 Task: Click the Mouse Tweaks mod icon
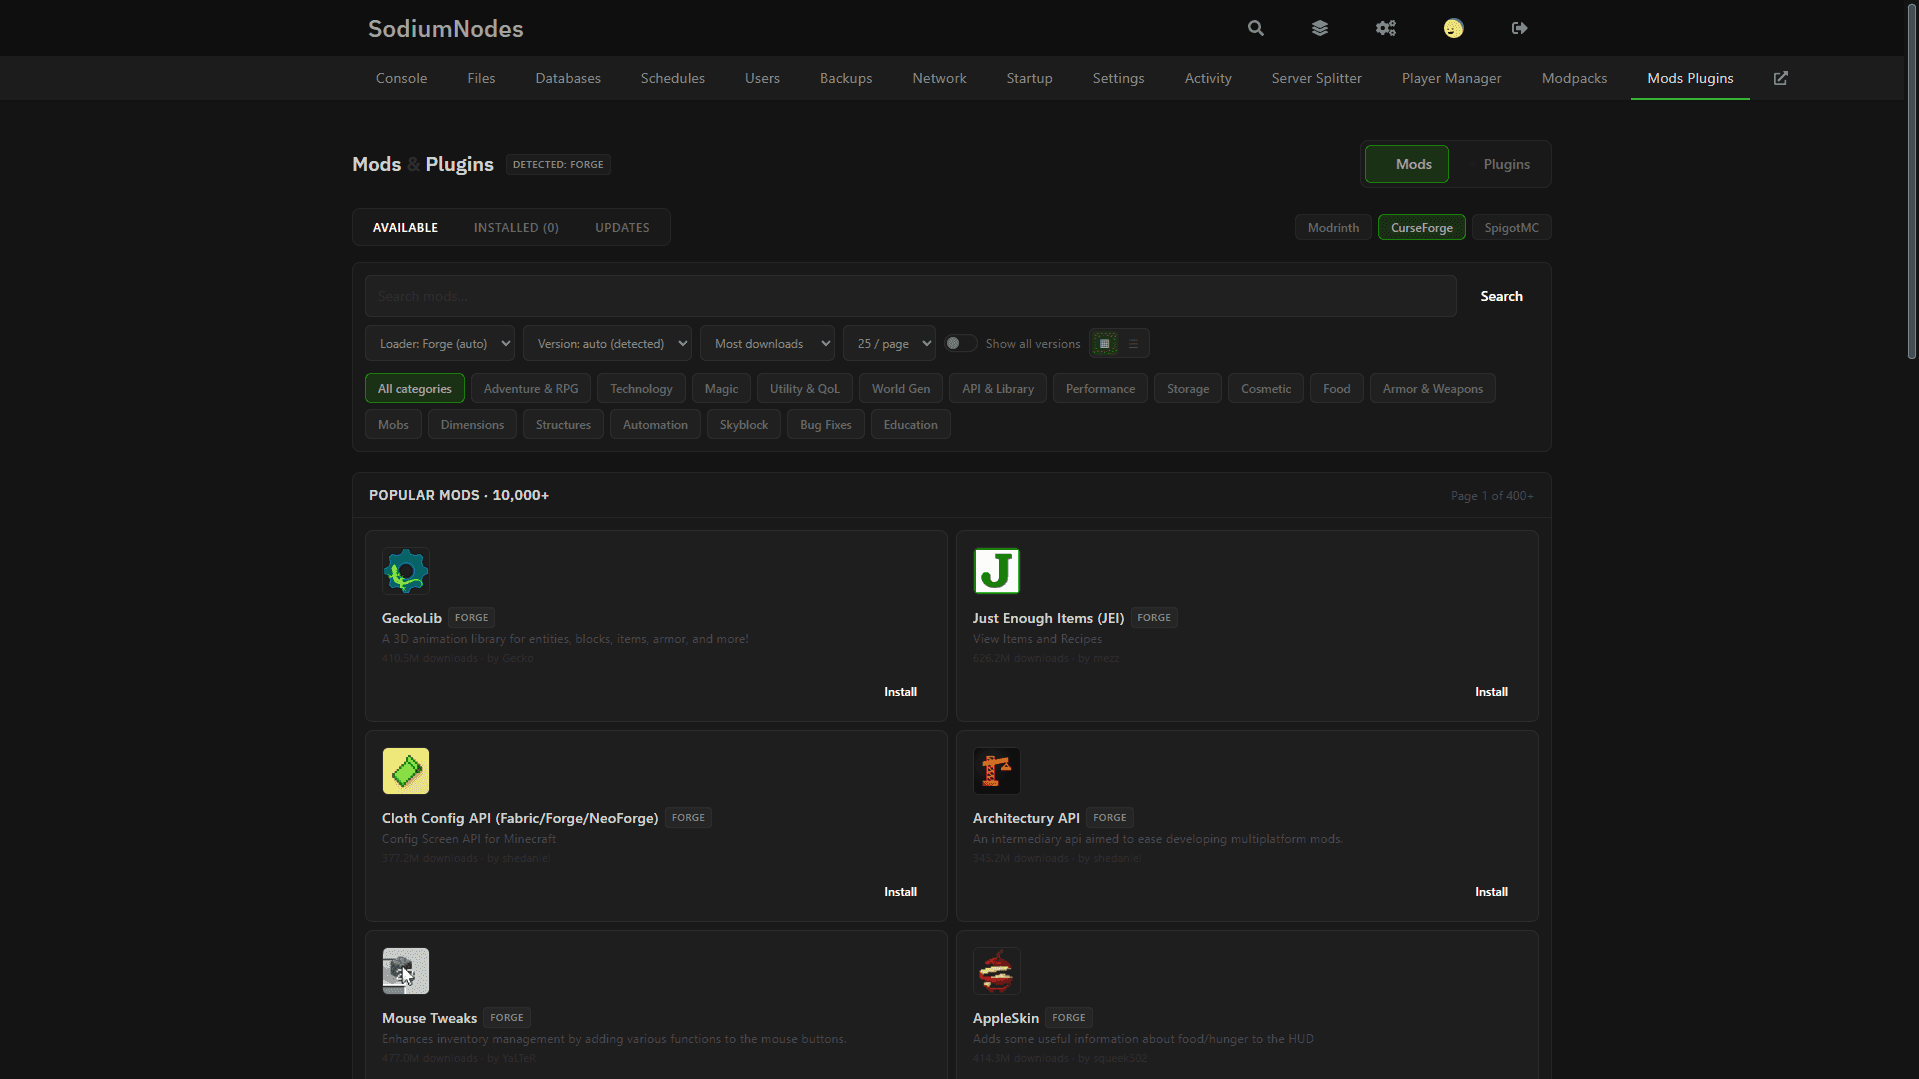(405, 971)
